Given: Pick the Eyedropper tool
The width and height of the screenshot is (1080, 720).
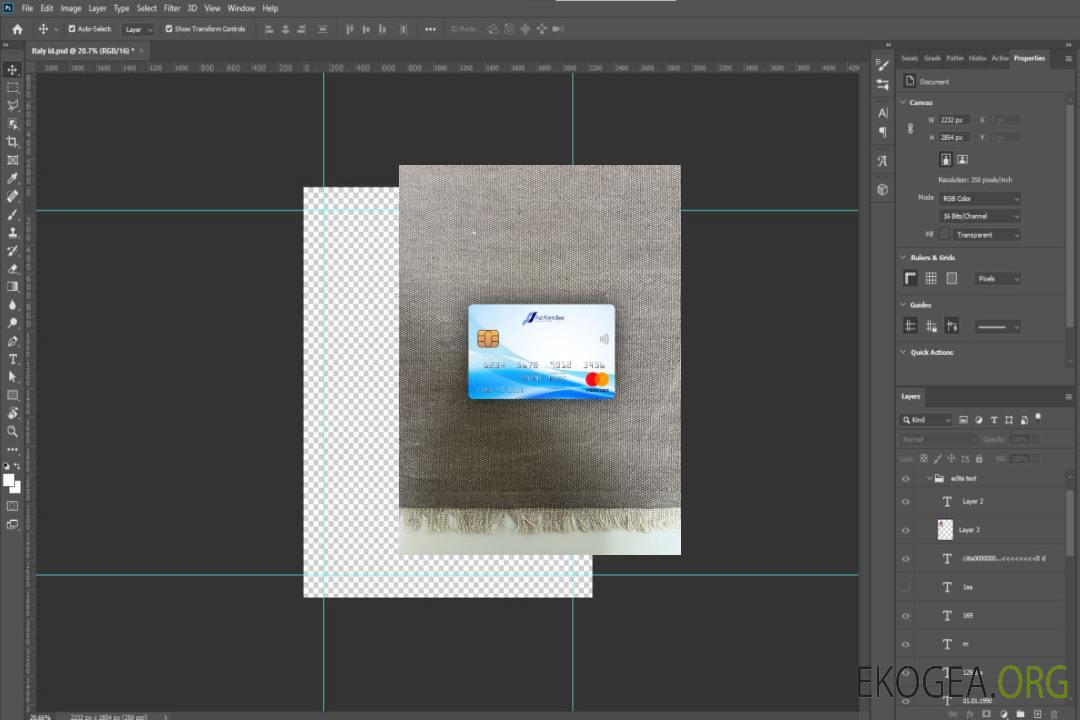Looking at the screenshot, I should 13,178.
